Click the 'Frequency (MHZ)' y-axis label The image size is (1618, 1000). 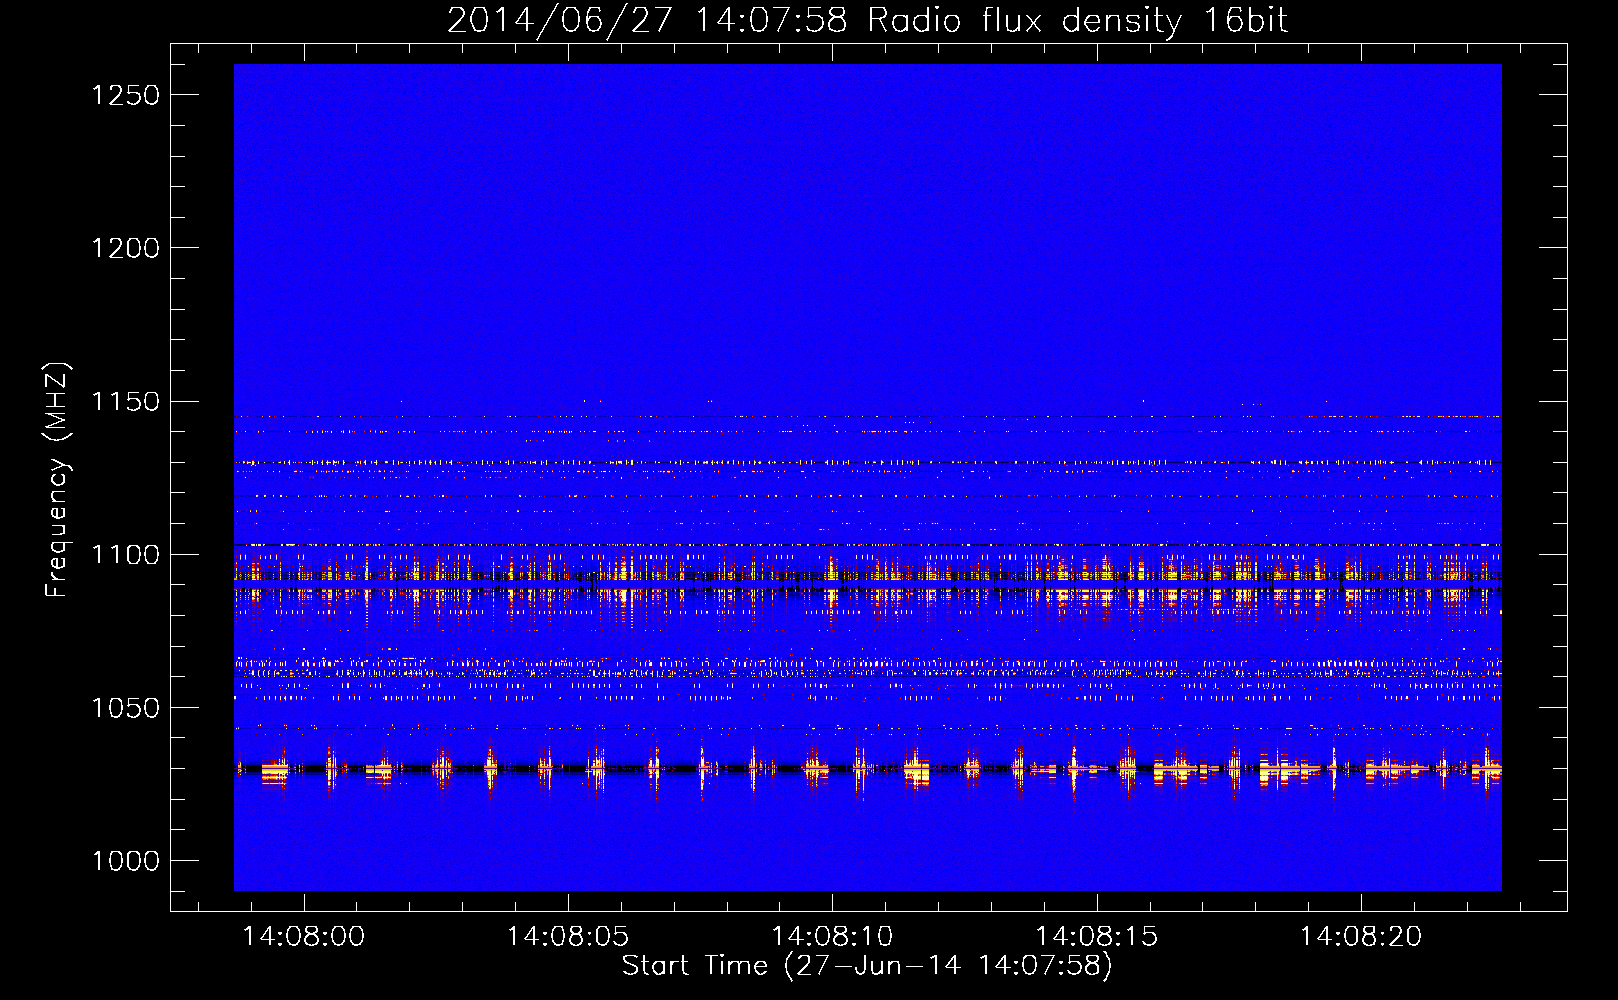pos(57,480)
